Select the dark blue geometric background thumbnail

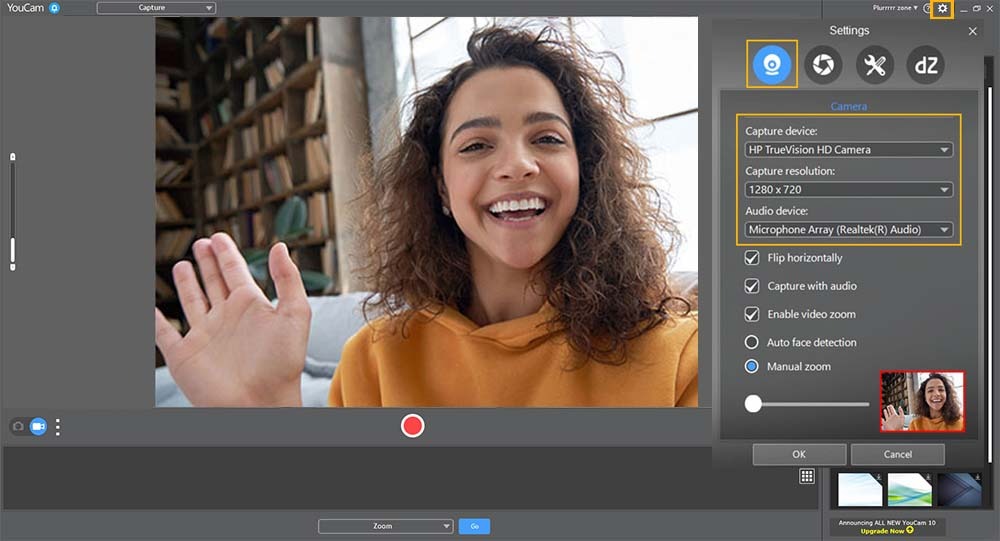pyautogui.click(x=959, y=489)
